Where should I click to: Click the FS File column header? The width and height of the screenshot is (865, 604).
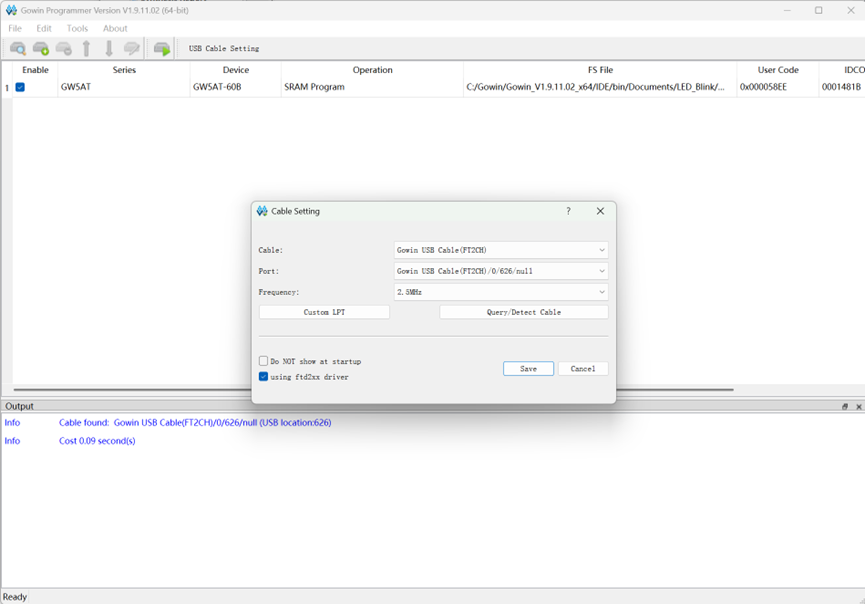(x=600, y=70)
